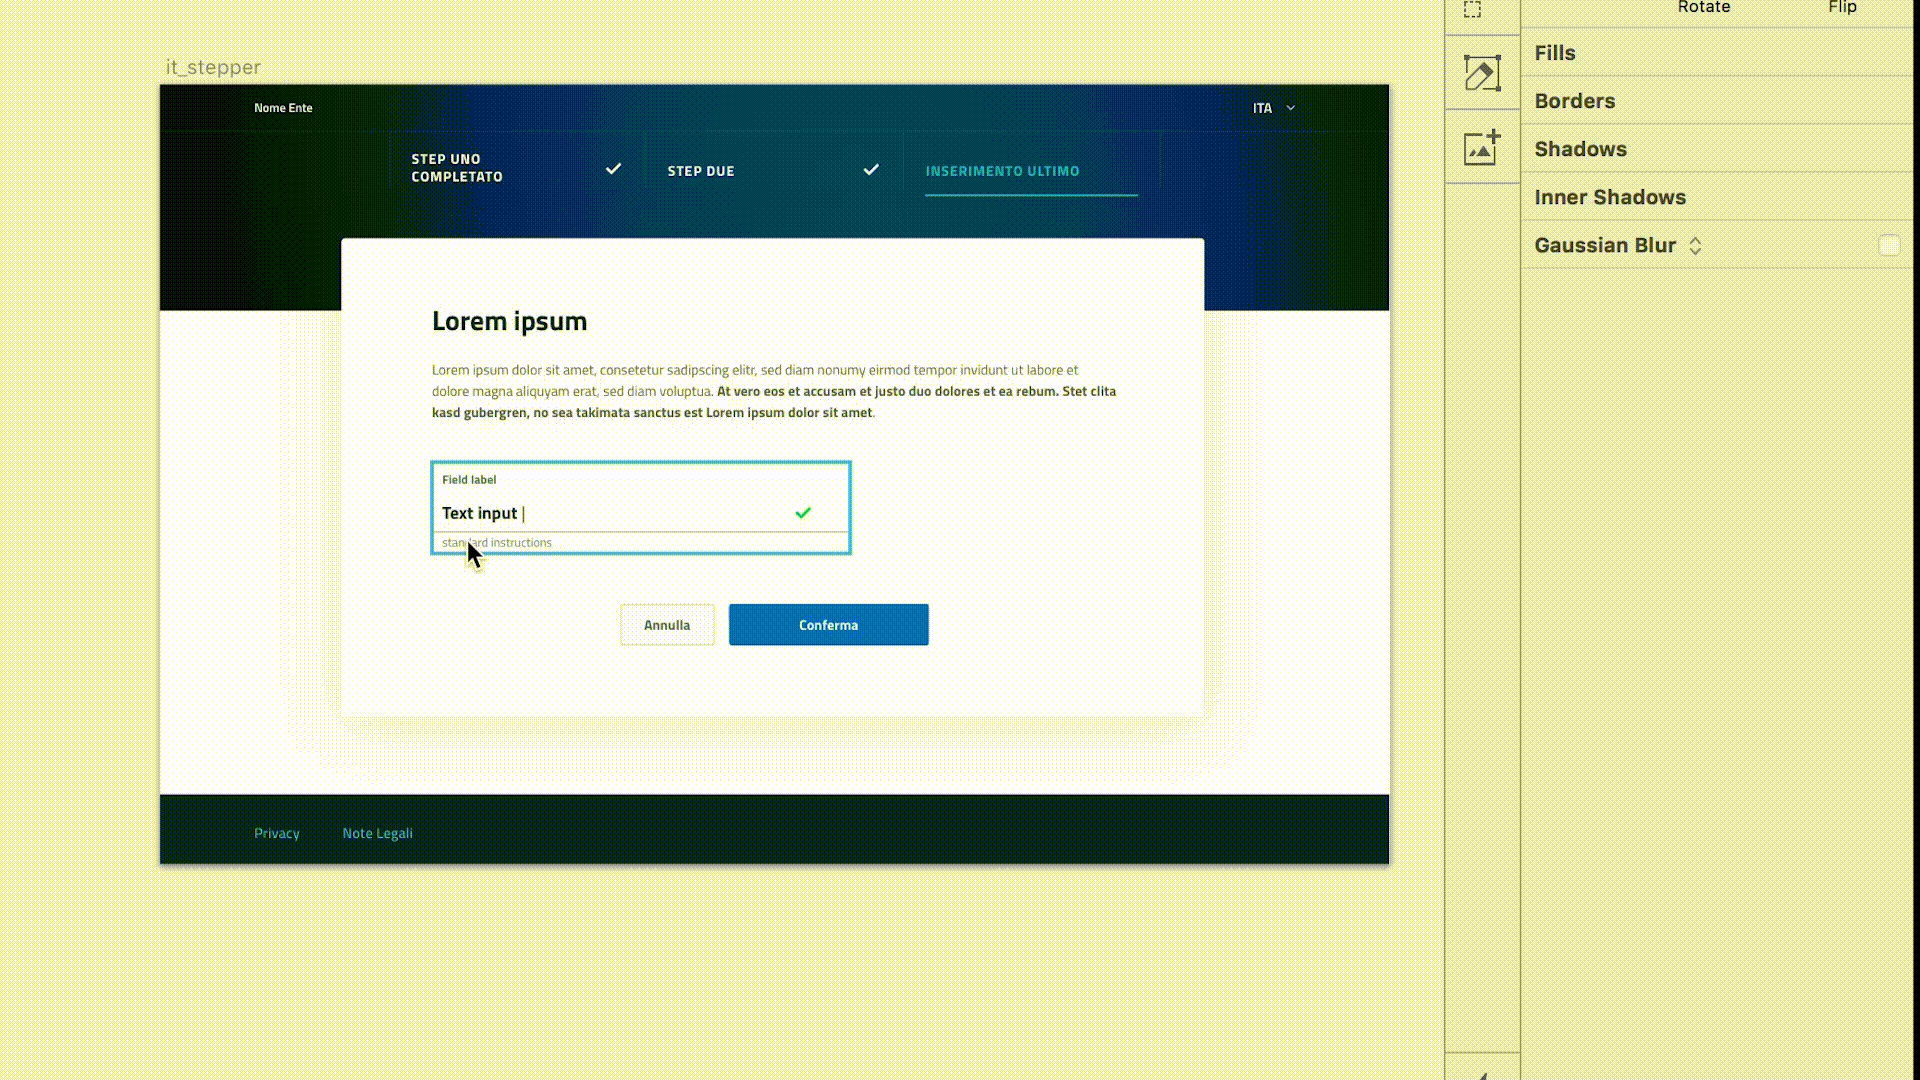The width and height of the screenshot is (1920, 1080).
Task: Click the green validation checkmark in field
Action: click(x=803, y=513)
